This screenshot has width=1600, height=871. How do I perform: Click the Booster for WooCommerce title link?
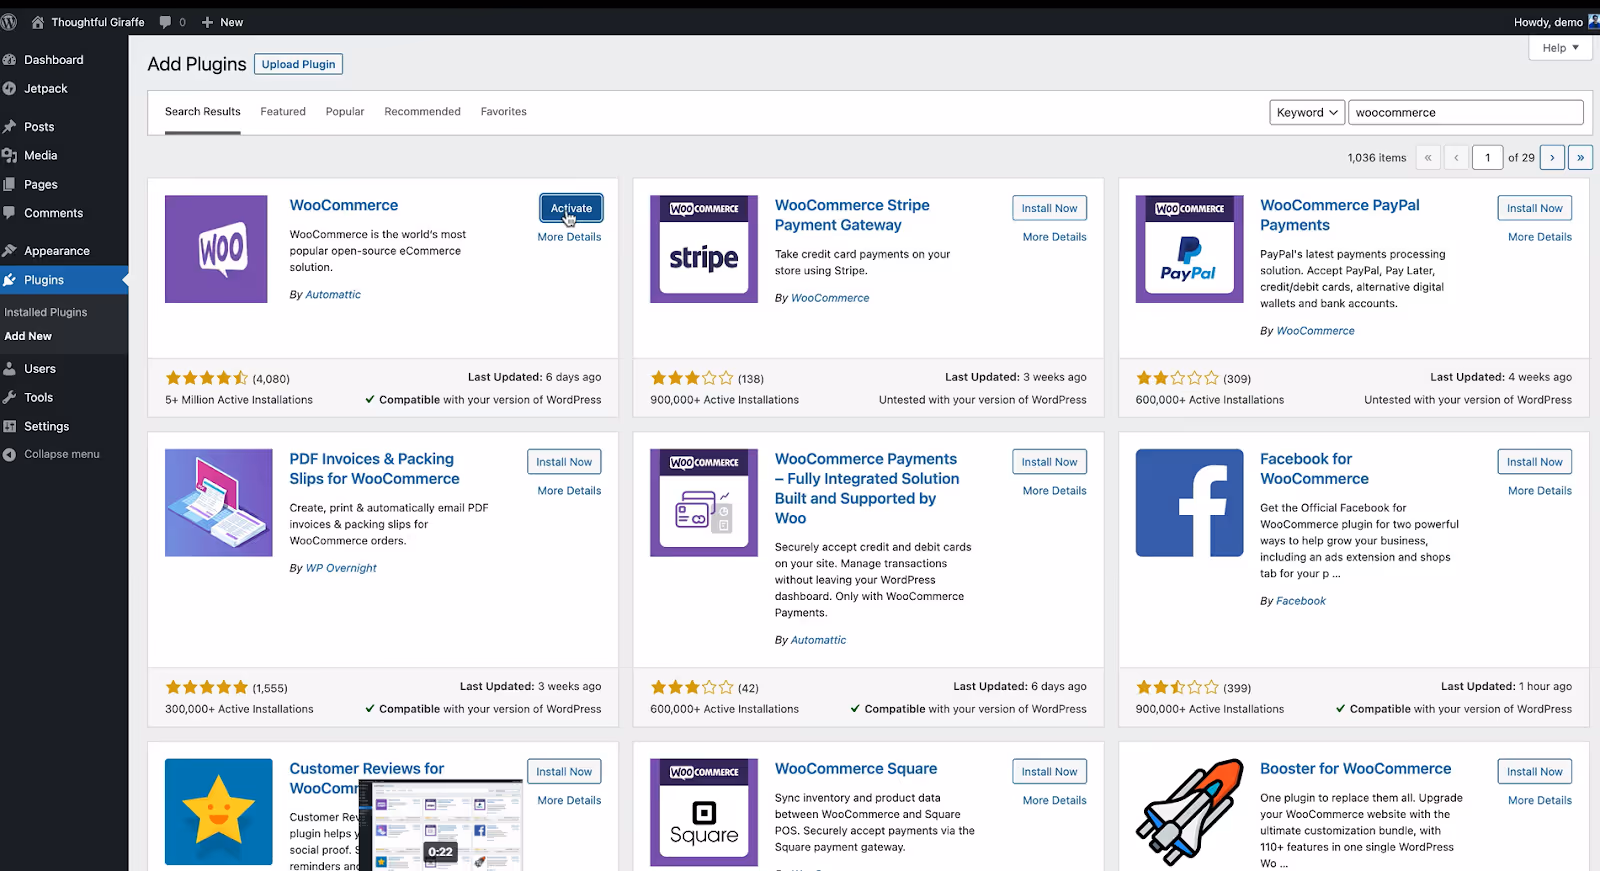pos(1355,769)
